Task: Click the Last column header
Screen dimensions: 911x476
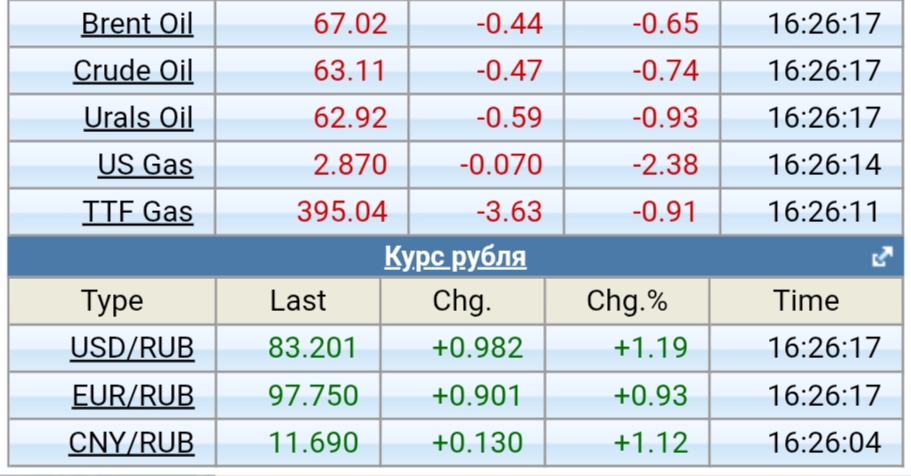Action: (298, 301)
